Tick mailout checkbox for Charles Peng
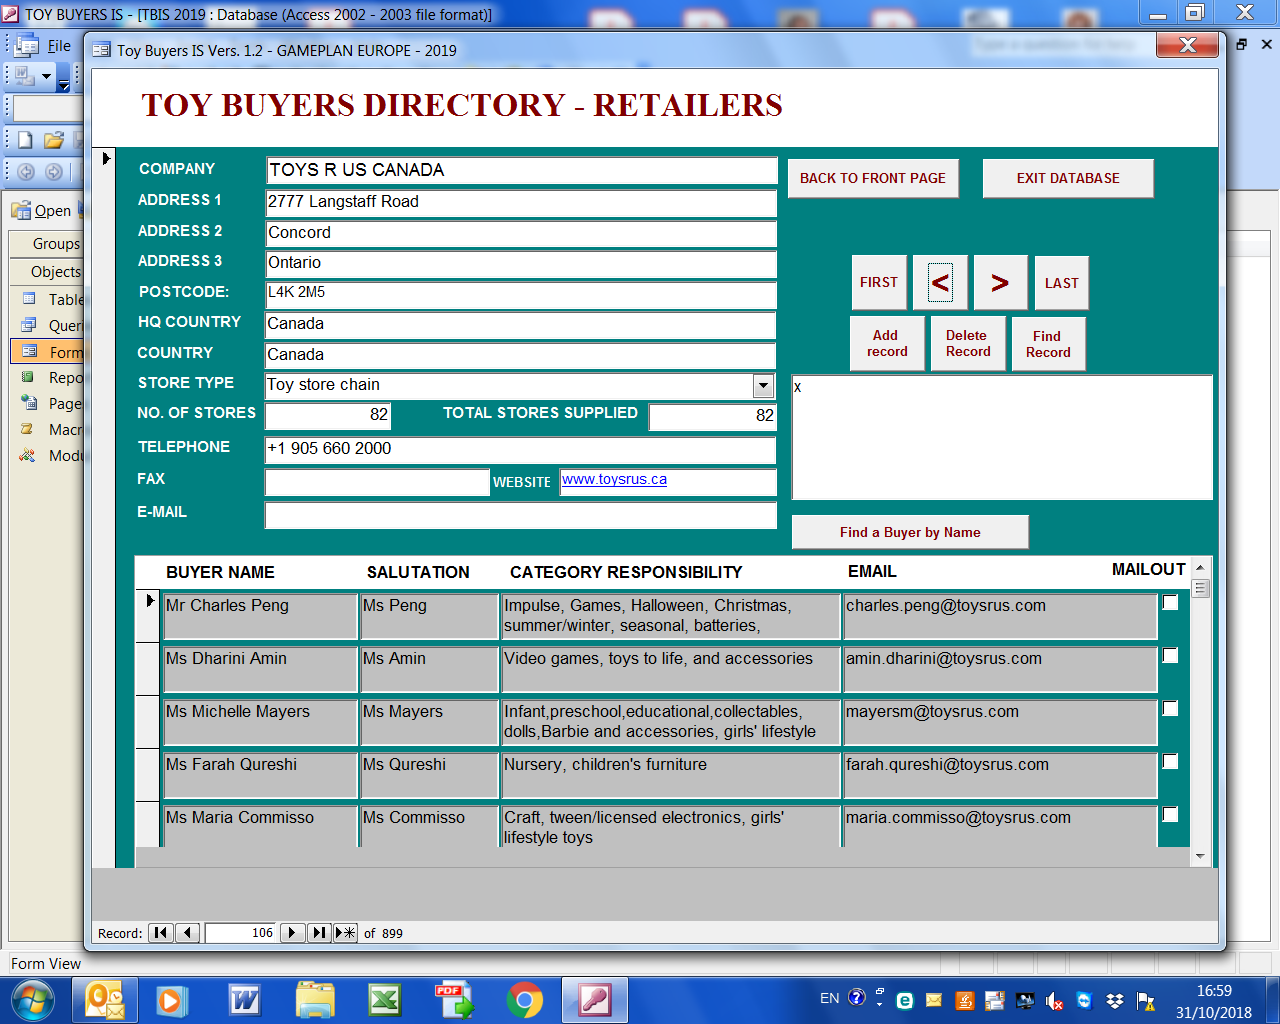The image size is (1280, 1024). point(1170,602)
